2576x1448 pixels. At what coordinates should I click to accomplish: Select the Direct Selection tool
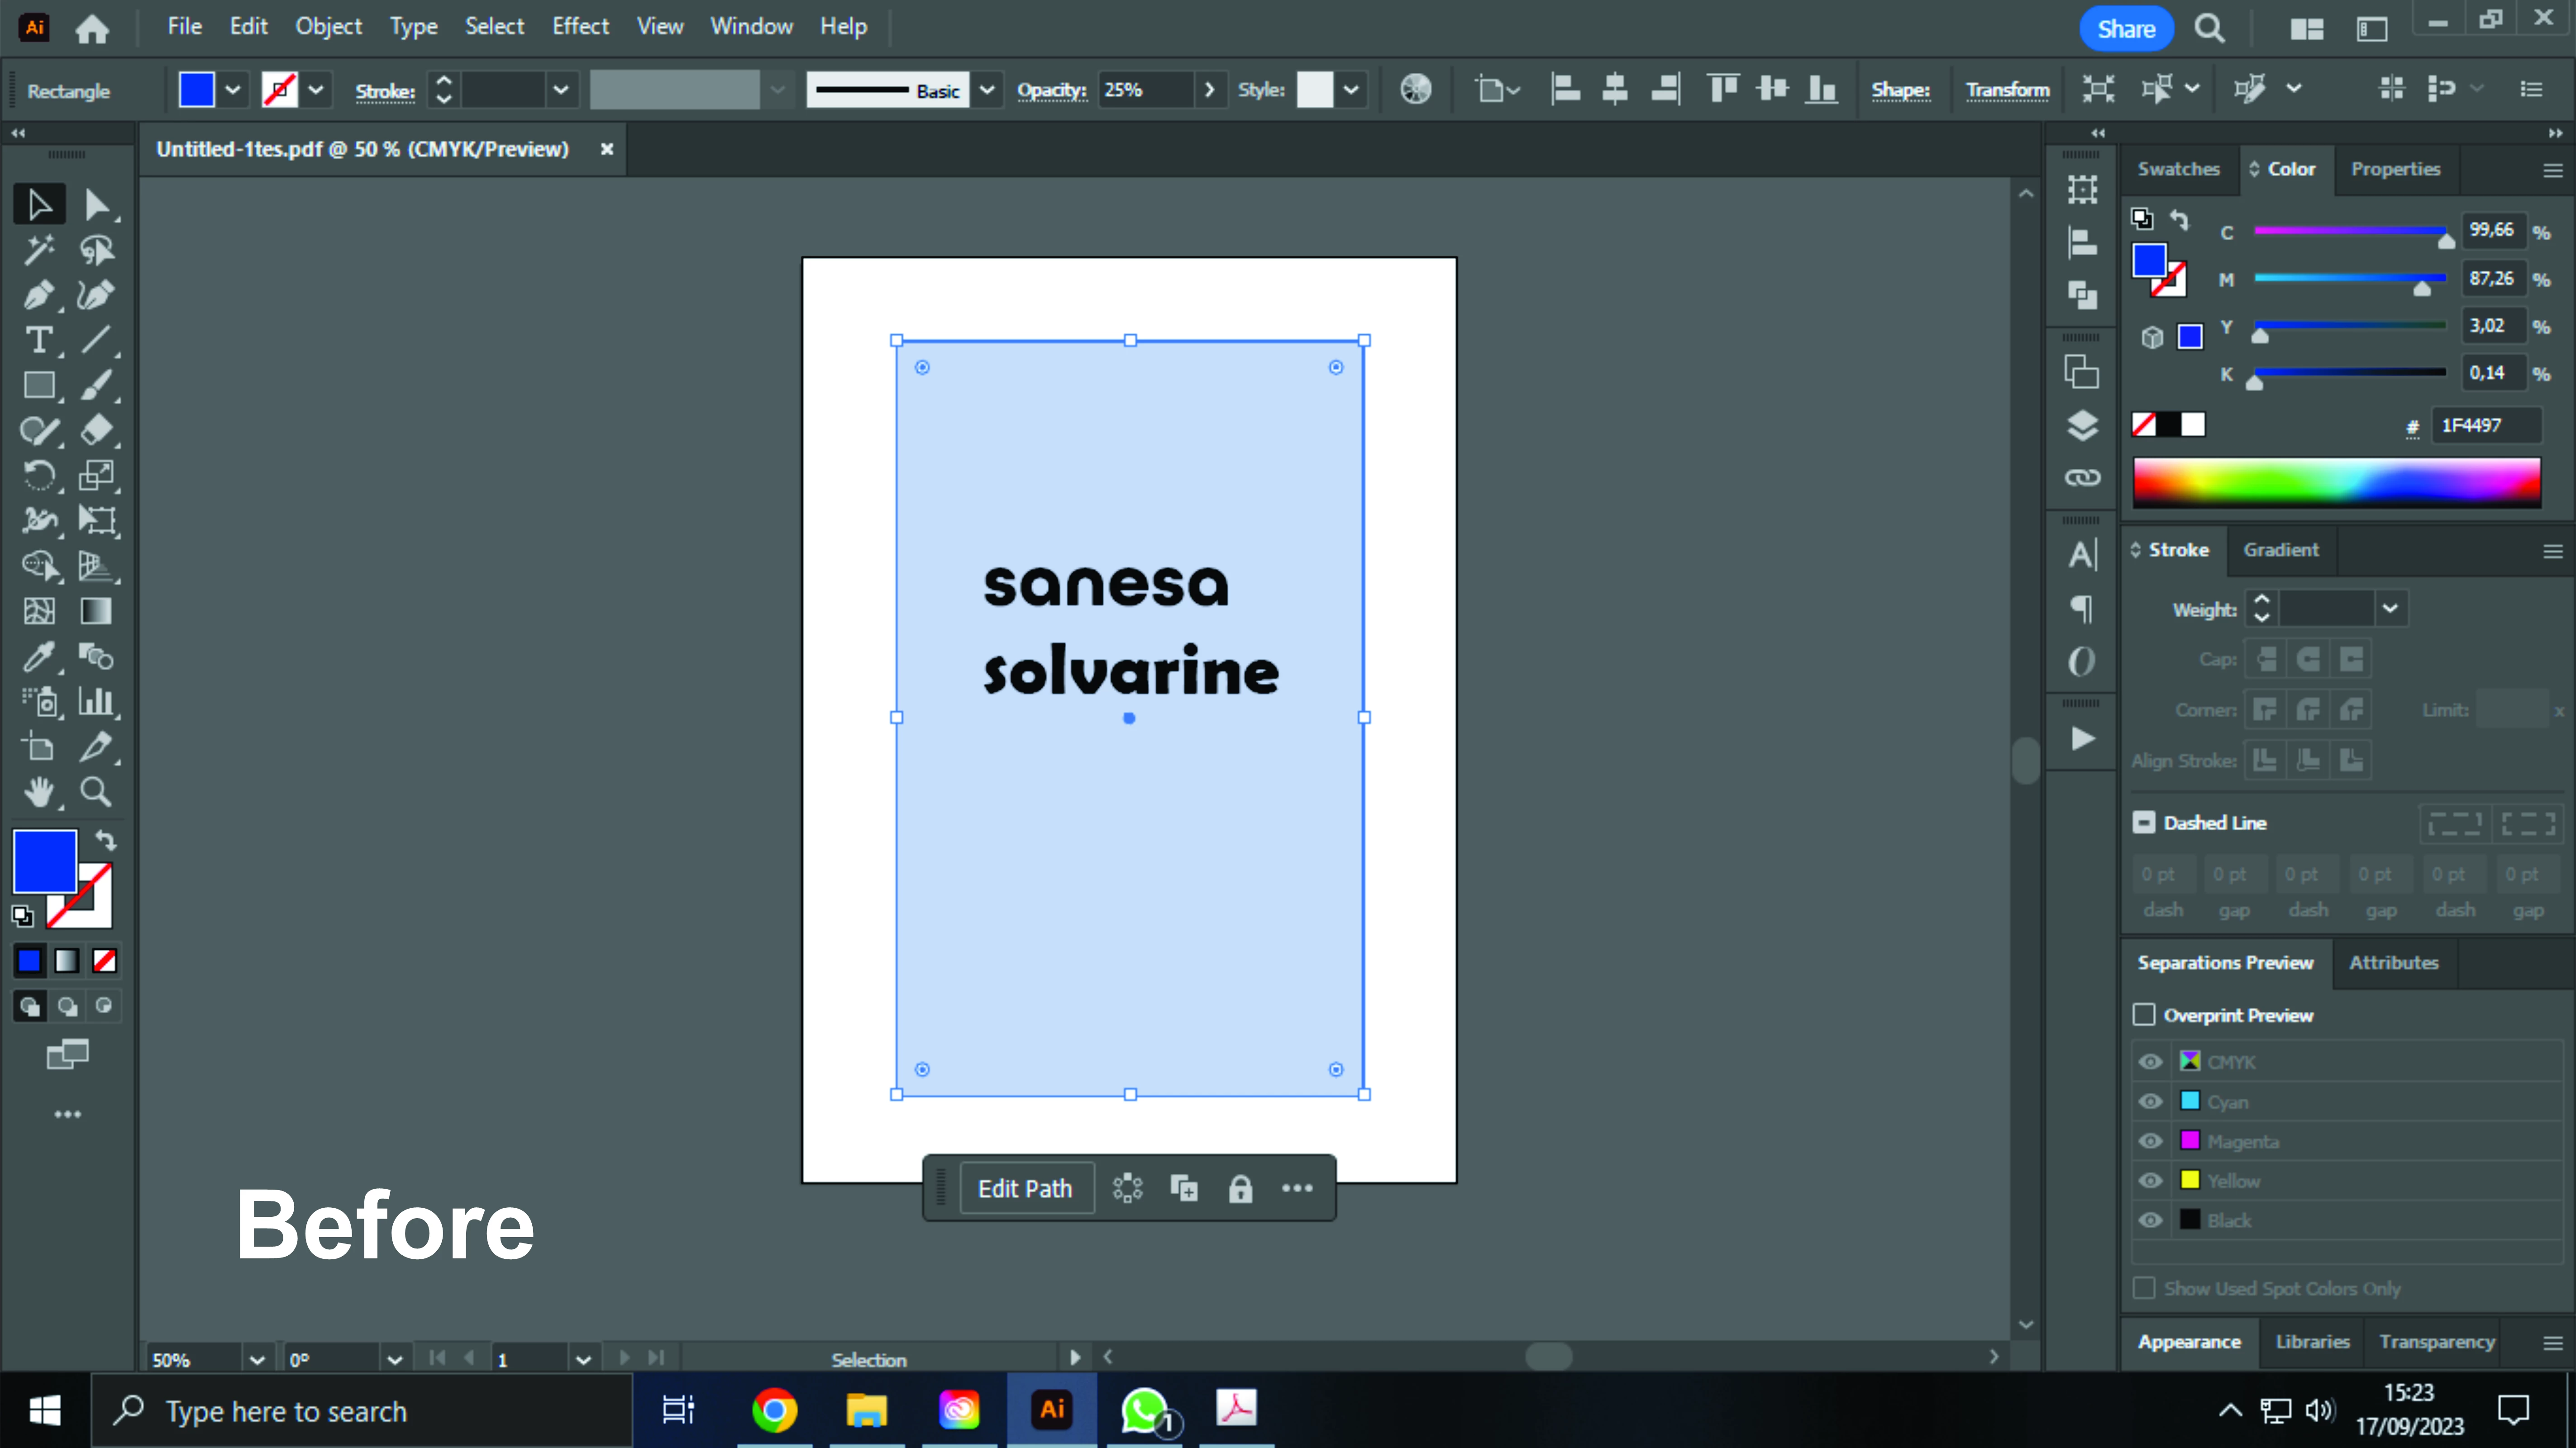(96, 205)
